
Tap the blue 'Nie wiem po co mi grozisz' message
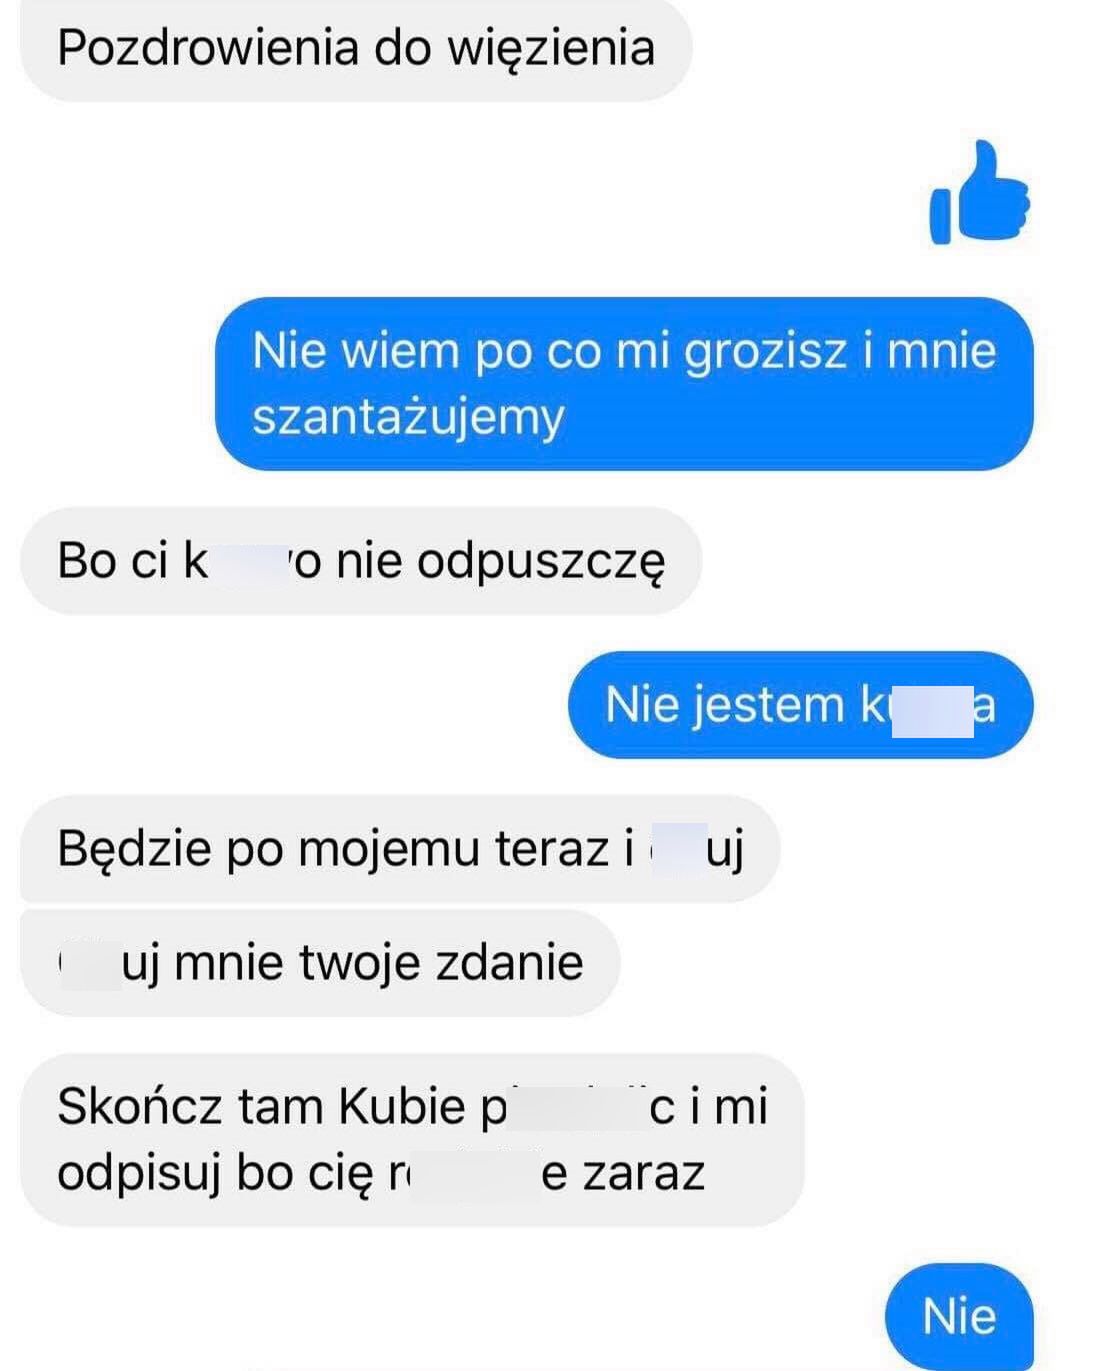pyautogui.click(x=624, y=383)
